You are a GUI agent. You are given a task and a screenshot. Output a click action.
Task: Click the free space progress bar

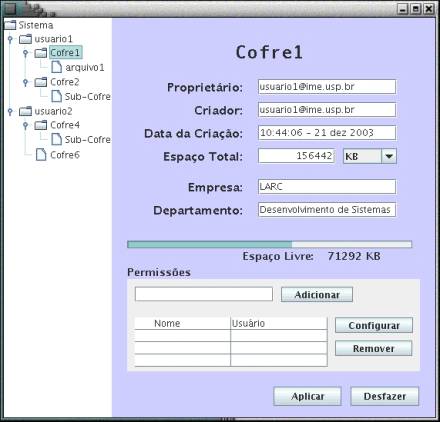(269, 244)
